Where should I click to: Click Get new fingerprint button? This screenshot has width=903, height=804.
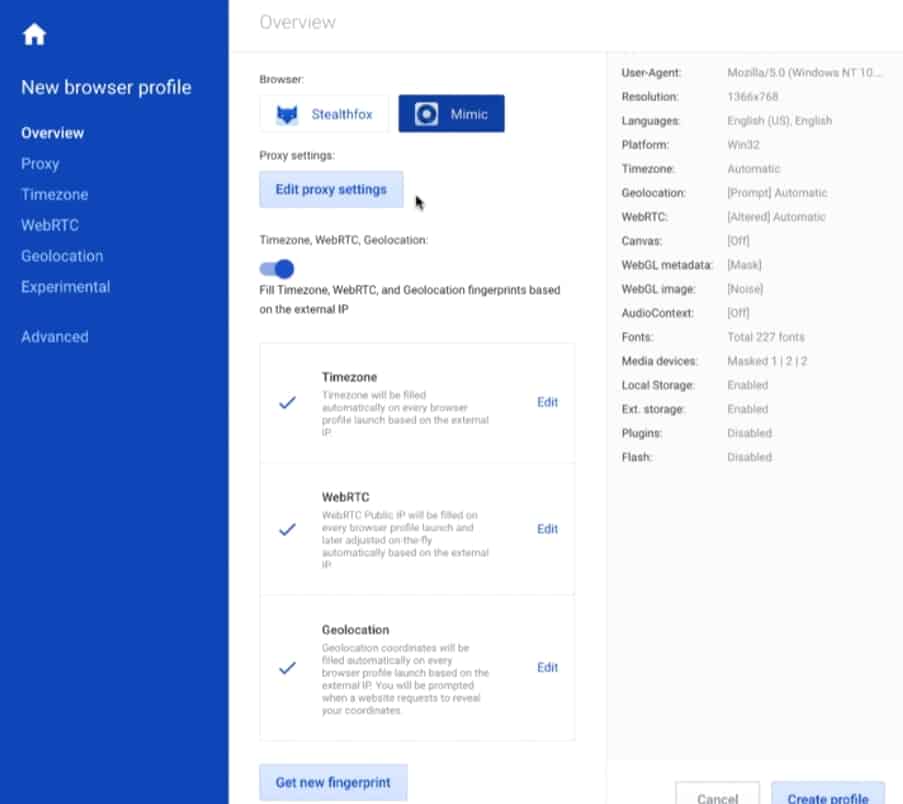(333, 782)
